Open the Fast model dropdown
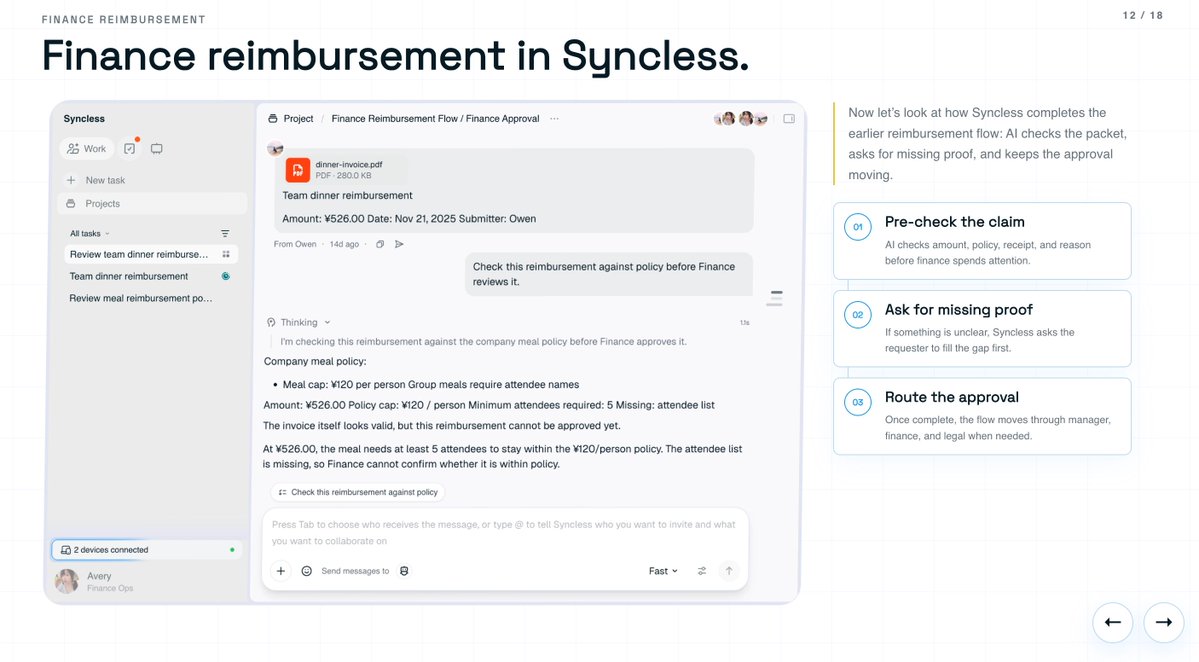Viewport: 1199px width, 662px height. [663, 571]
